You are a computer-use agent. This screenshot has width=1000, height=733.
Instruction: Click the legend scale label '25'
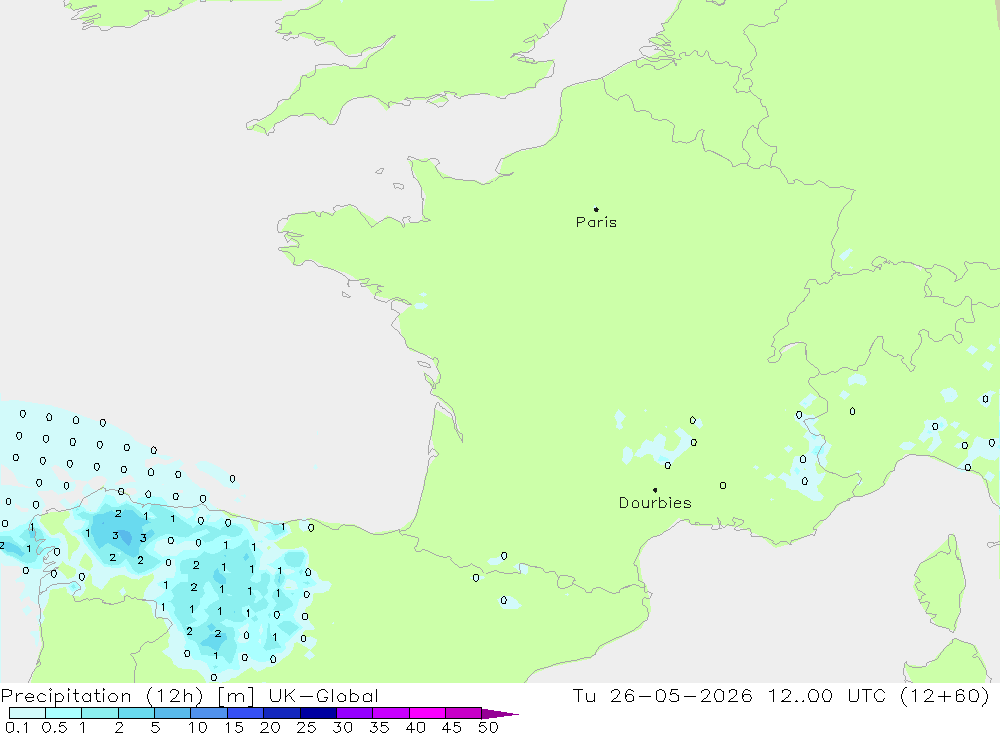click(307, 727)
